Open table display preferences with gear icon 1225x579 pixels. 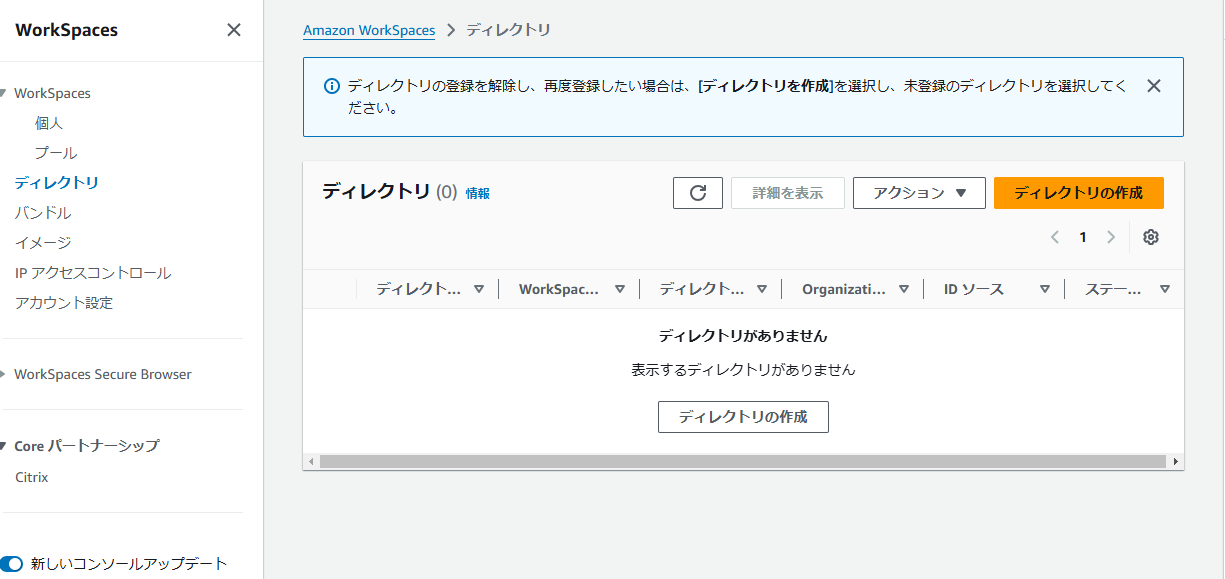pyautogui.click(x=1150, y=237)
